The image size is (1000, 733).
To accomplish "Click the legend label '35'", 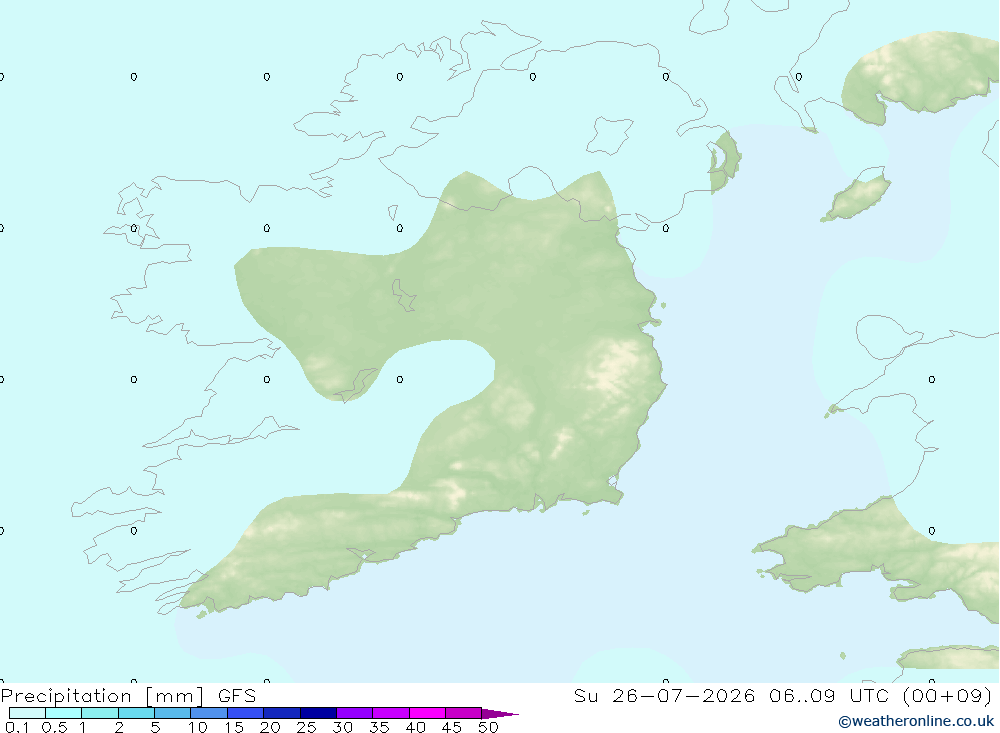I will click(x=379, y=727).
